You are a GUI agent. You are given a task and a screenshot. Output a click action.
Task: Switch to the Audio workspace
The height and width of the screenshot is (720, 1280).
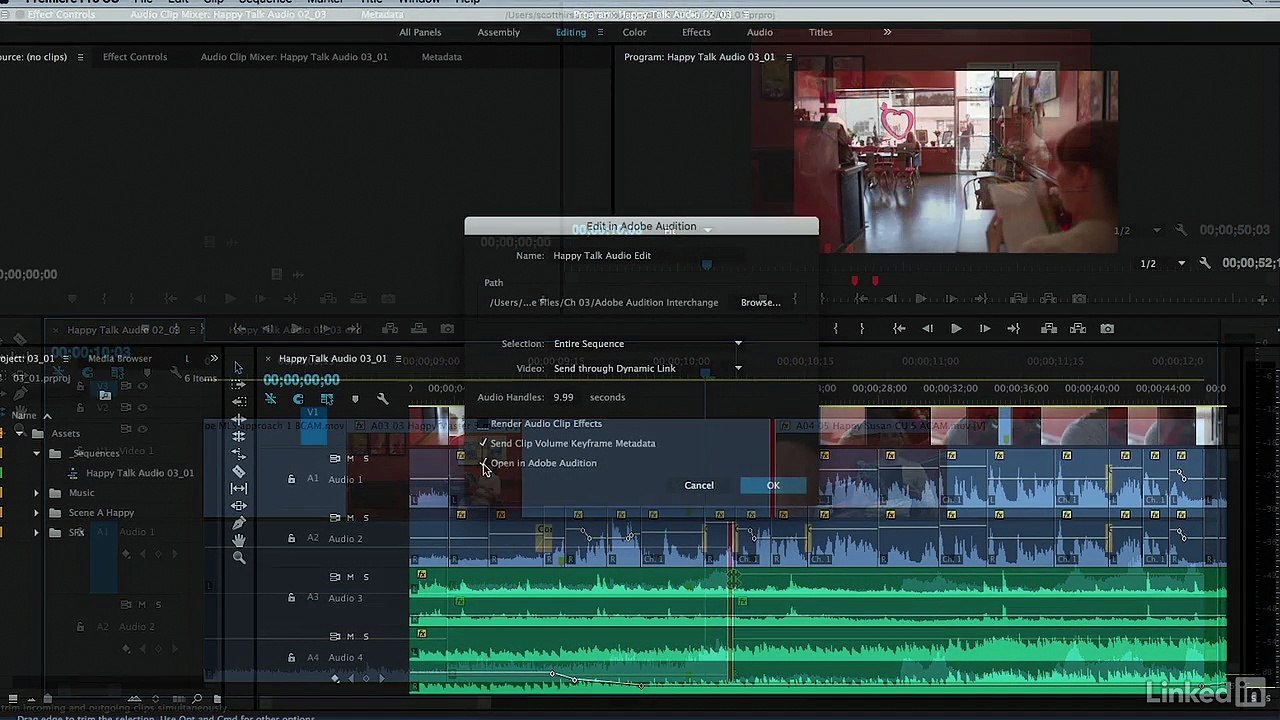click(x=760, y=32)
